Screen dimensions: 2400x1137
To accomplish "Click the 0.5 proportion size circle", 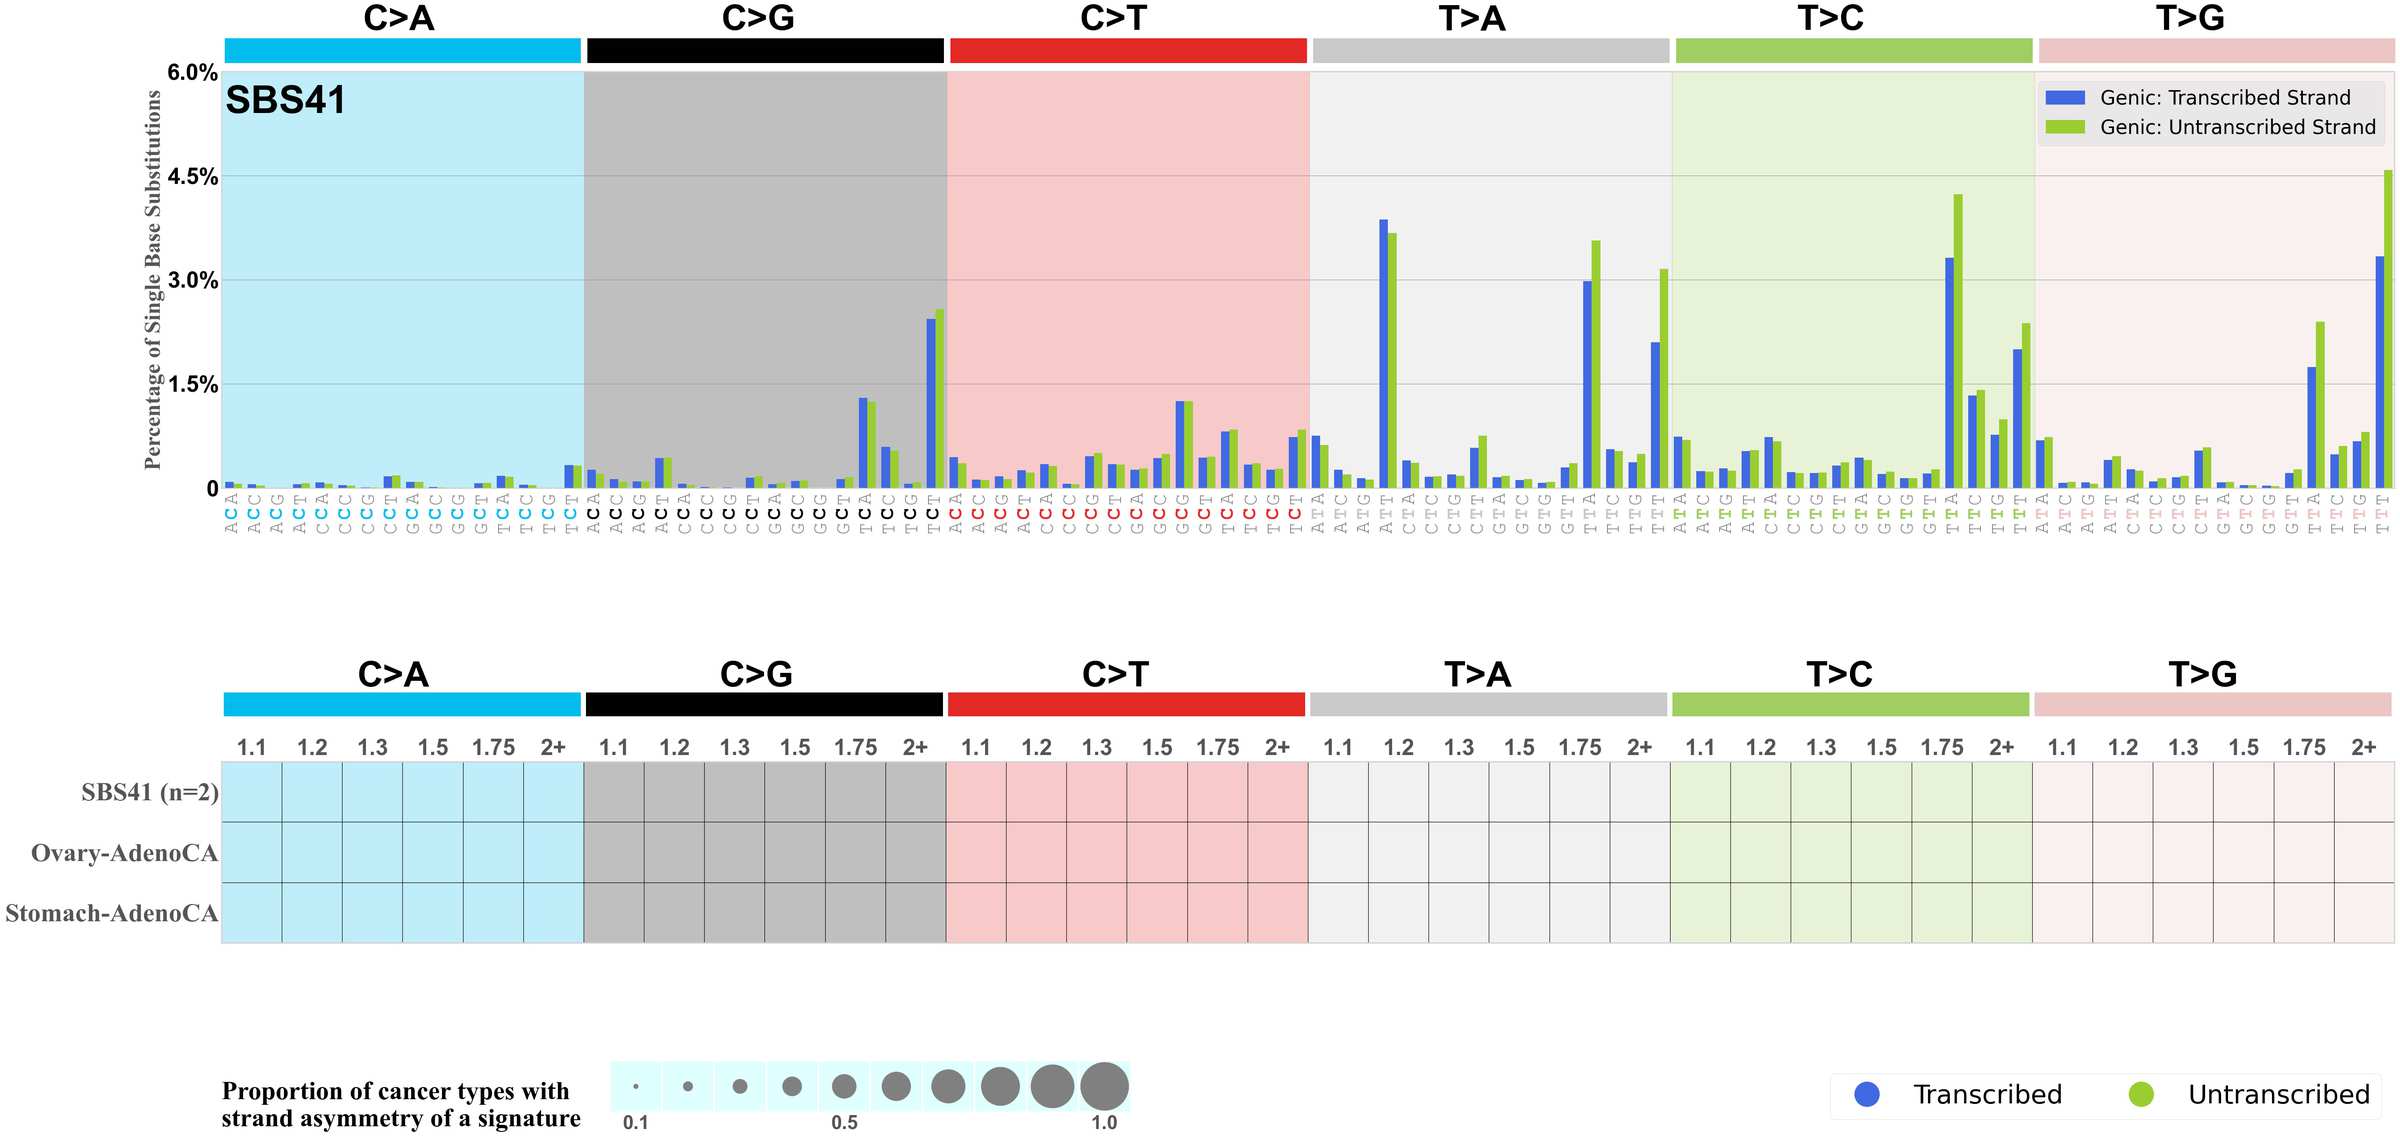I will click(x=844, y=1086).
